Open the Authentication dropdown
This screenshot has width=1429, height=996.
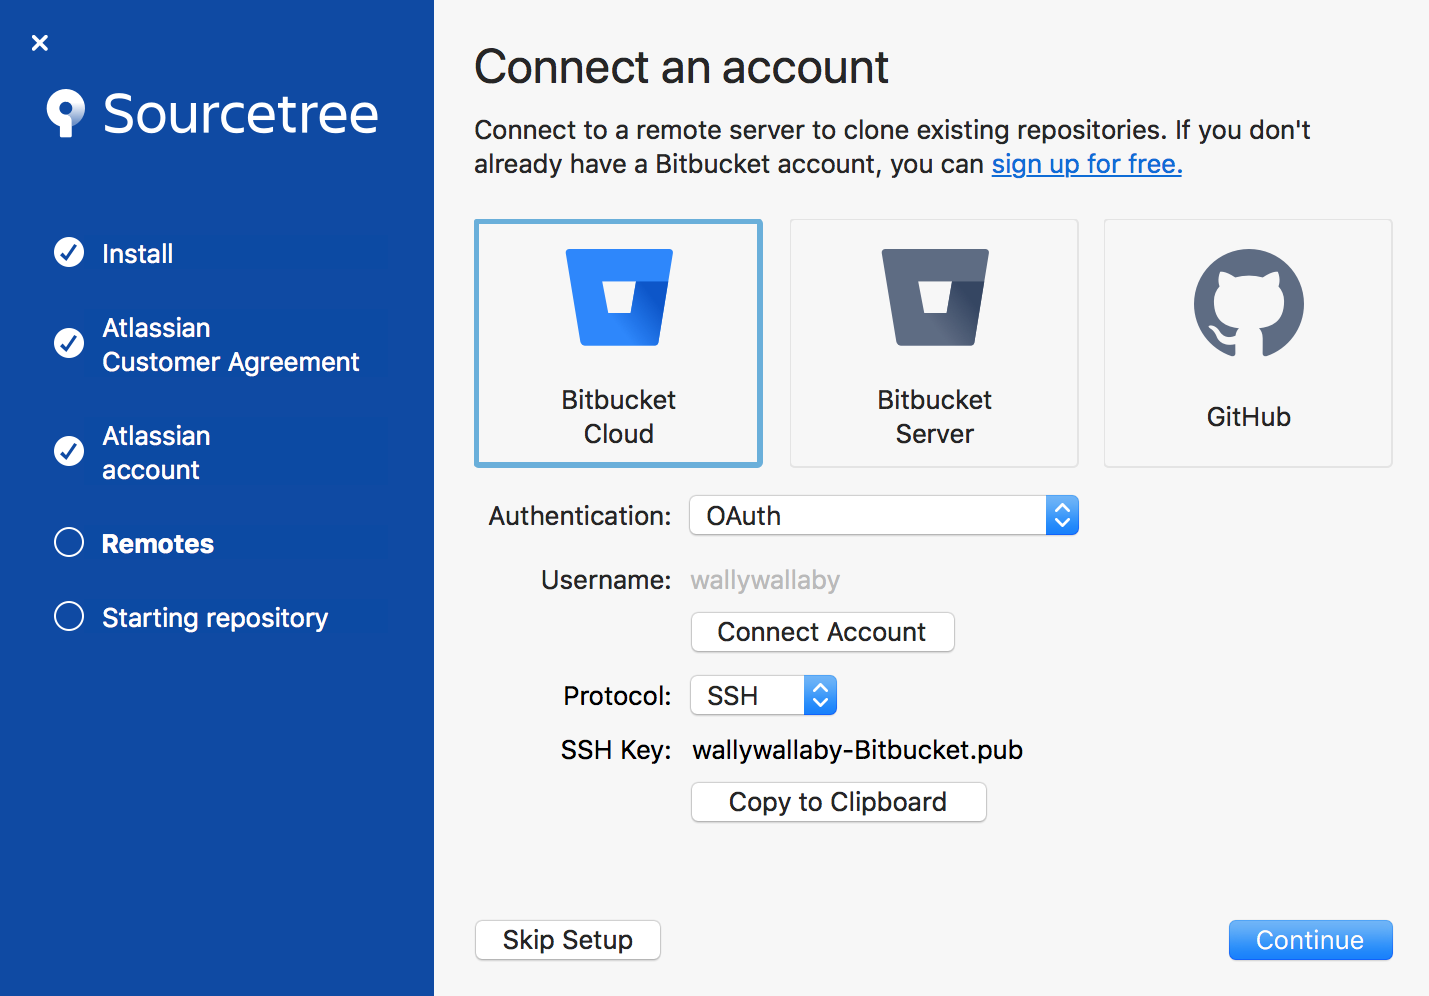point(883,515)
